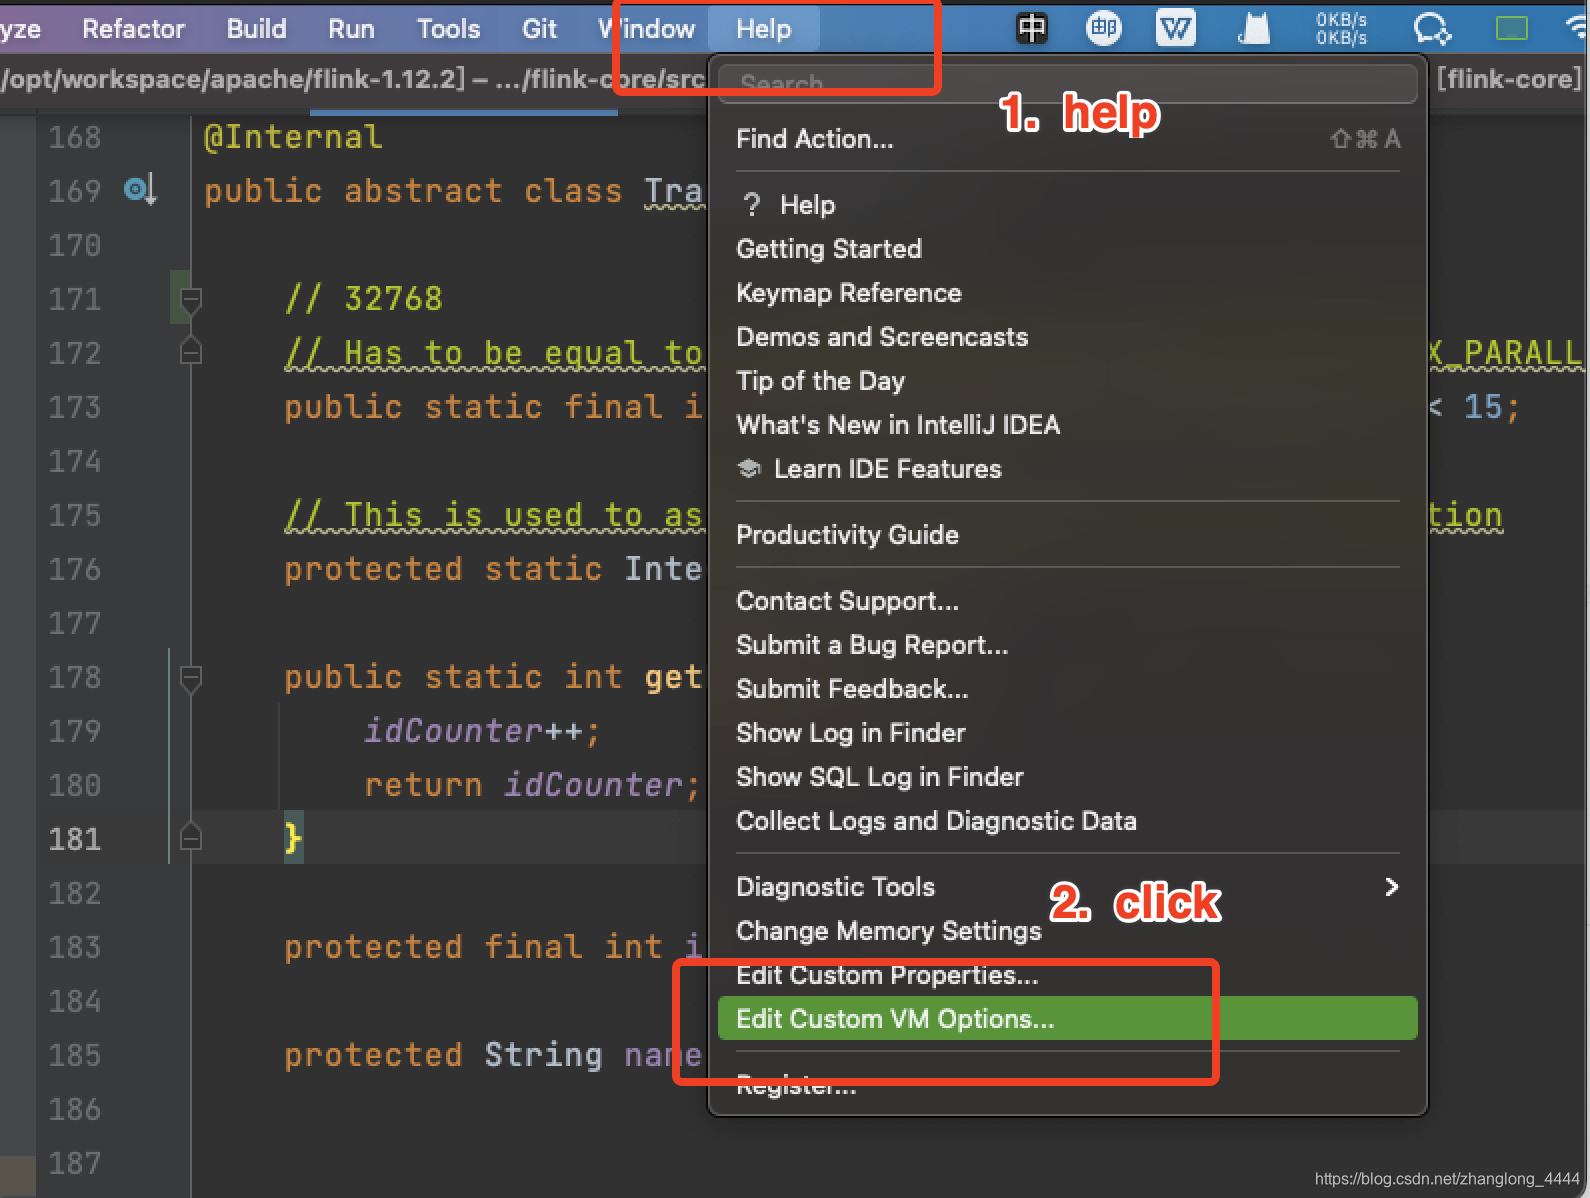
Task: Click the Help menu search field
Action: [x=1067, y=84]
